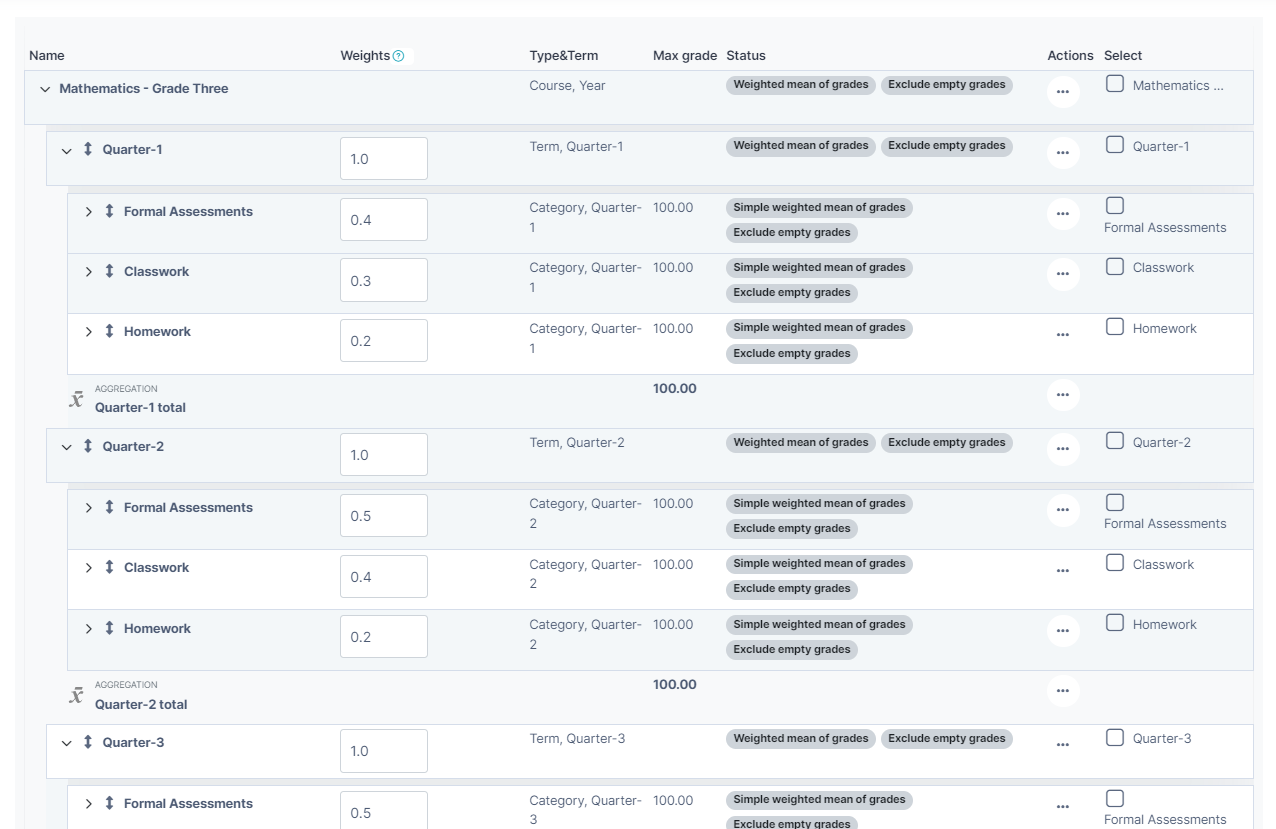The height and width of the screenshot is (829, 1276).
Task: Click the Quarter-2 Classwork category name
Action: tap(156, 568)
